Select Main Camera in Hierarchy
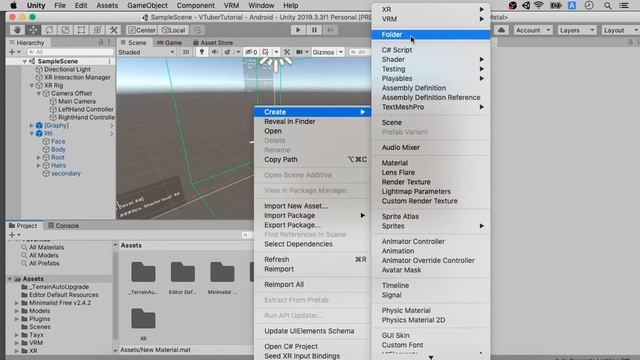 click(77, 101)
